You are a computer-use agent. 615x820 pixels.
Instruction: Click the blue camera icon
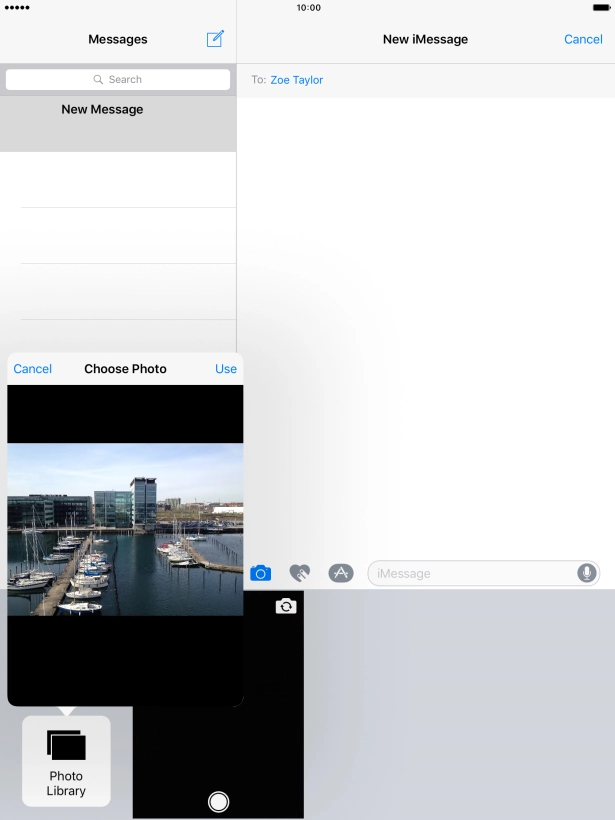(x=260, y=573)
